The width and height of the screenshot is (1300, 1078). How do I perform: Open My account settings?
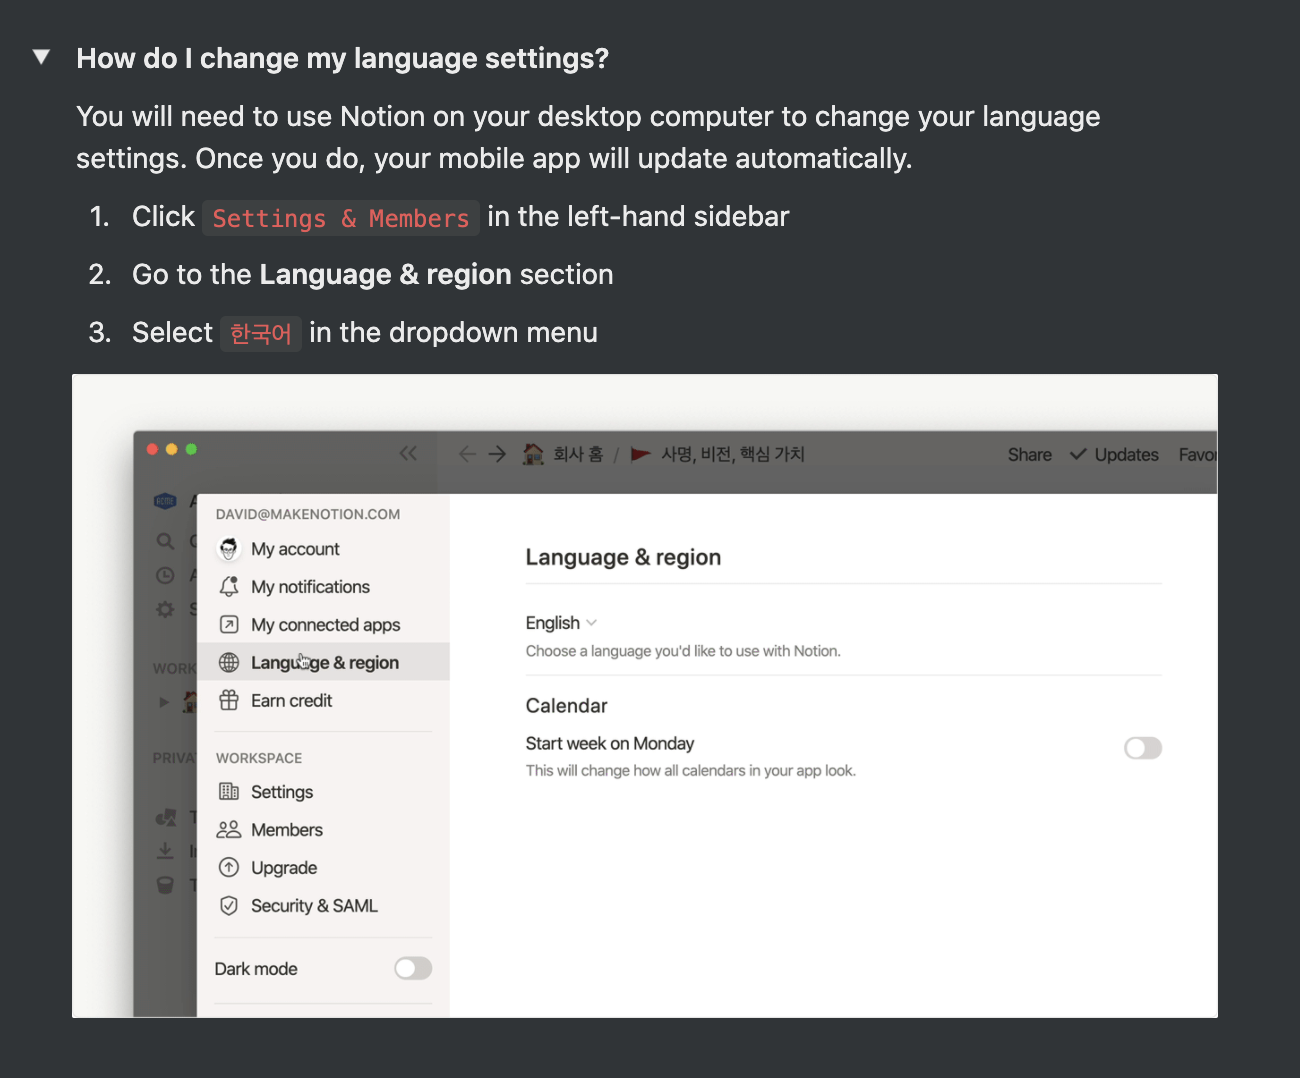click(x=323, y=549)
